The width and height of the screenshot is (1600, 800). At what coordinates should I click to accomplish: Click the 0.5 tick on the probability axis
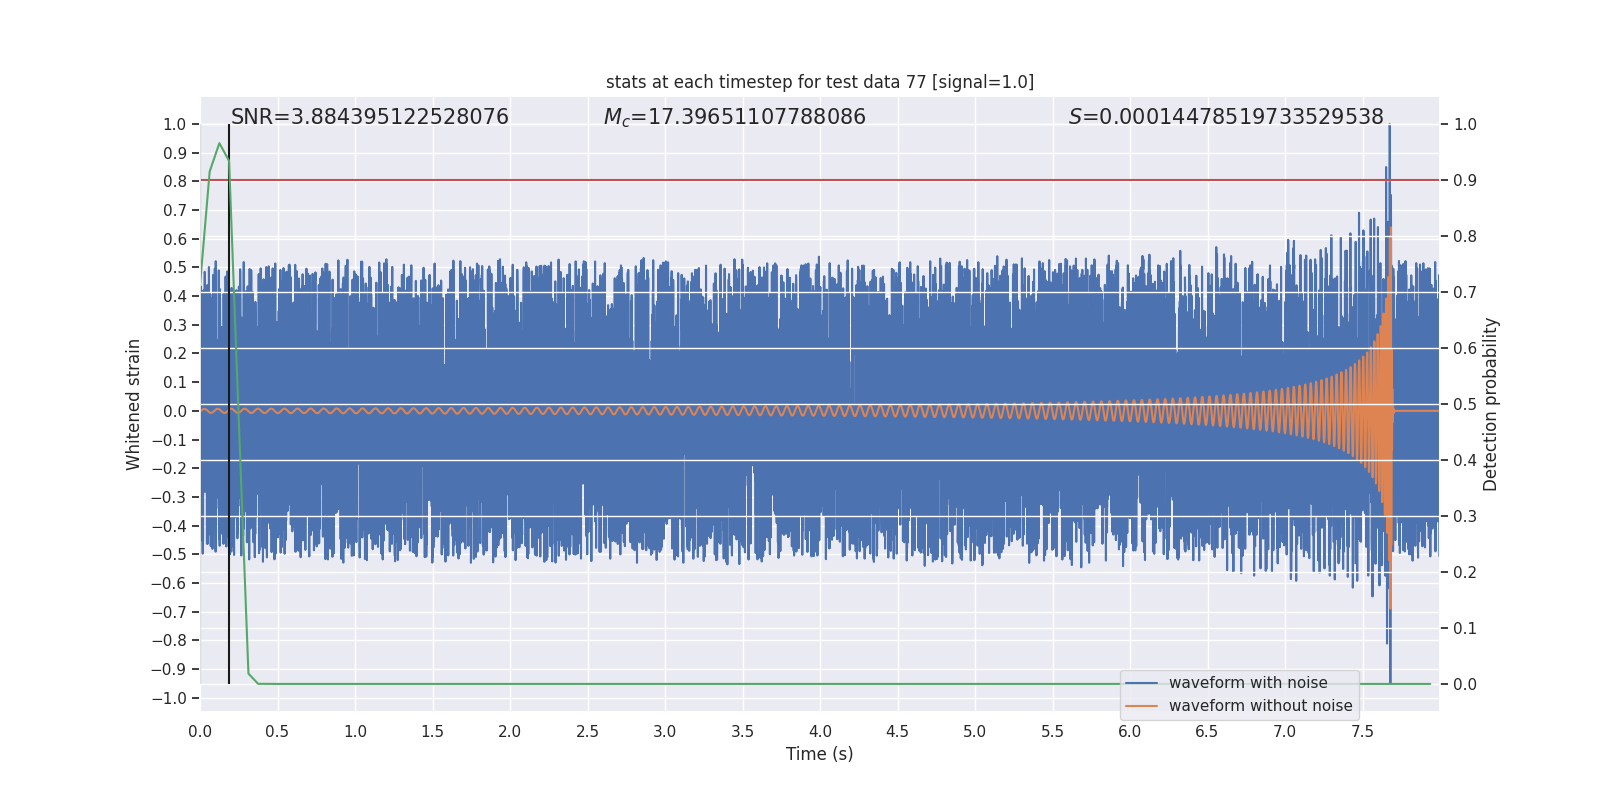(x=1464, y=405)
